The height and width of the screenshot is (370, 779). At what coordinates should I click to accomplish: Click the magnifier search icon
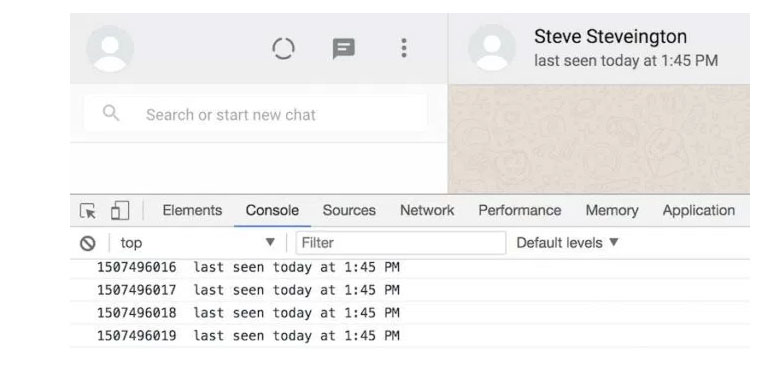coord(111,113)
